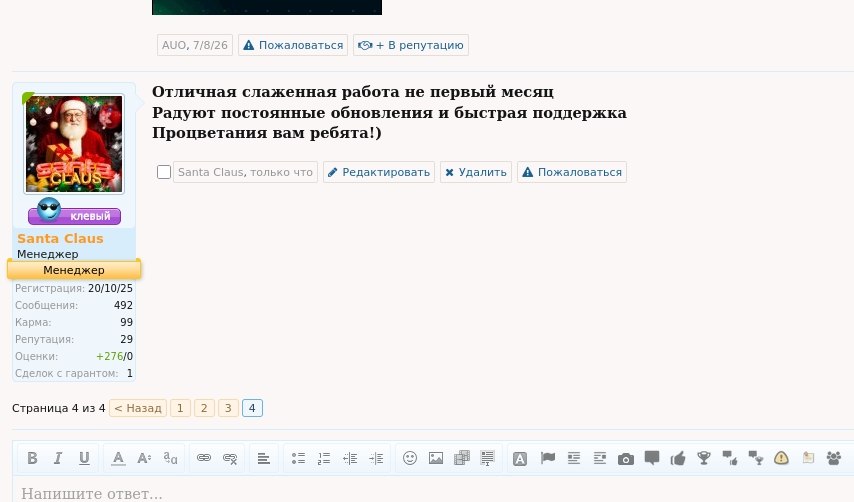Open the text color picker
This screenshot has width=854, height=502.
click(x=118, y=458)
